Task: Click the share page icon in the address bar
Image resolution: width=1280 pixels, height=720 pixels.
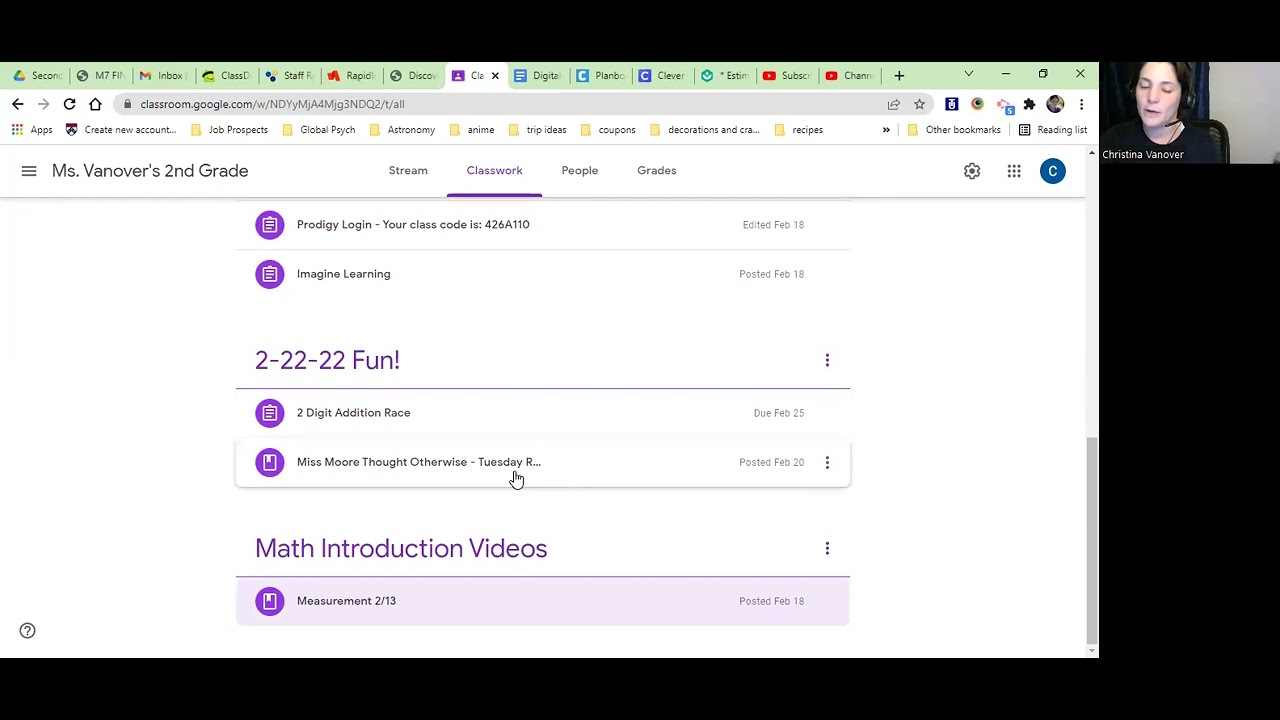Action: 894,104
